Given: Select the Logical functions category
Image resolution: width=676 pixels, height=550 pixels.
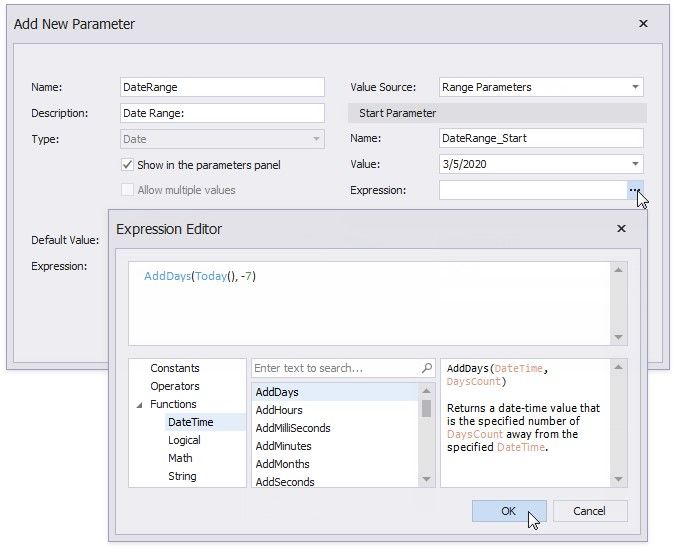Looking at the screenshot, I should pyautogui.click(x=184, y=440).
